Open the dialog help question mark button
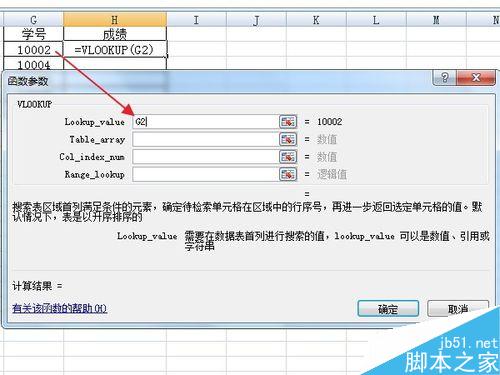The height and width of the screenshot is (375, 500). click(445, 78)
